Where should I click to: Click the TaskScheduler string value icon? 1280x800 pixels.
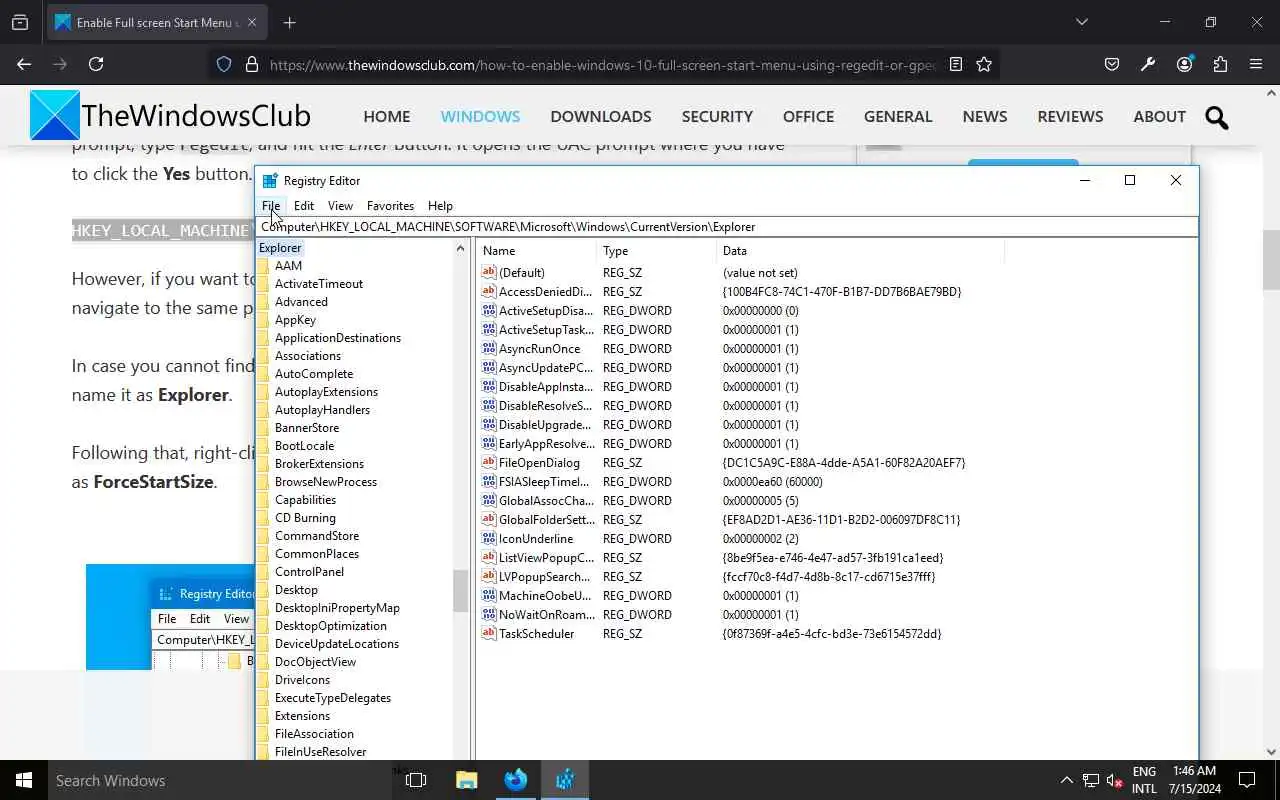pos(489,633)
